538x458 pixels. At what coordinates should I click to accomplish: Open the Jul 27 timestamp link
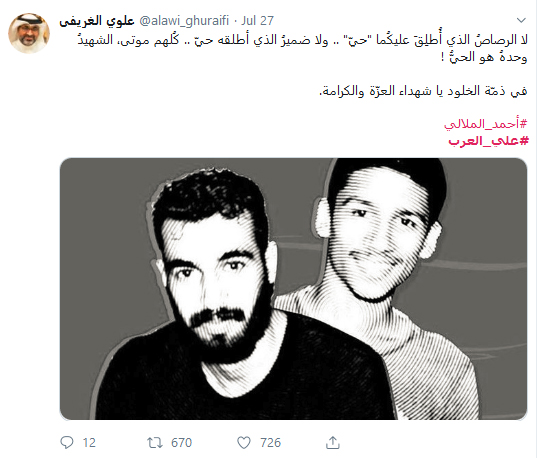click(257, 21)
